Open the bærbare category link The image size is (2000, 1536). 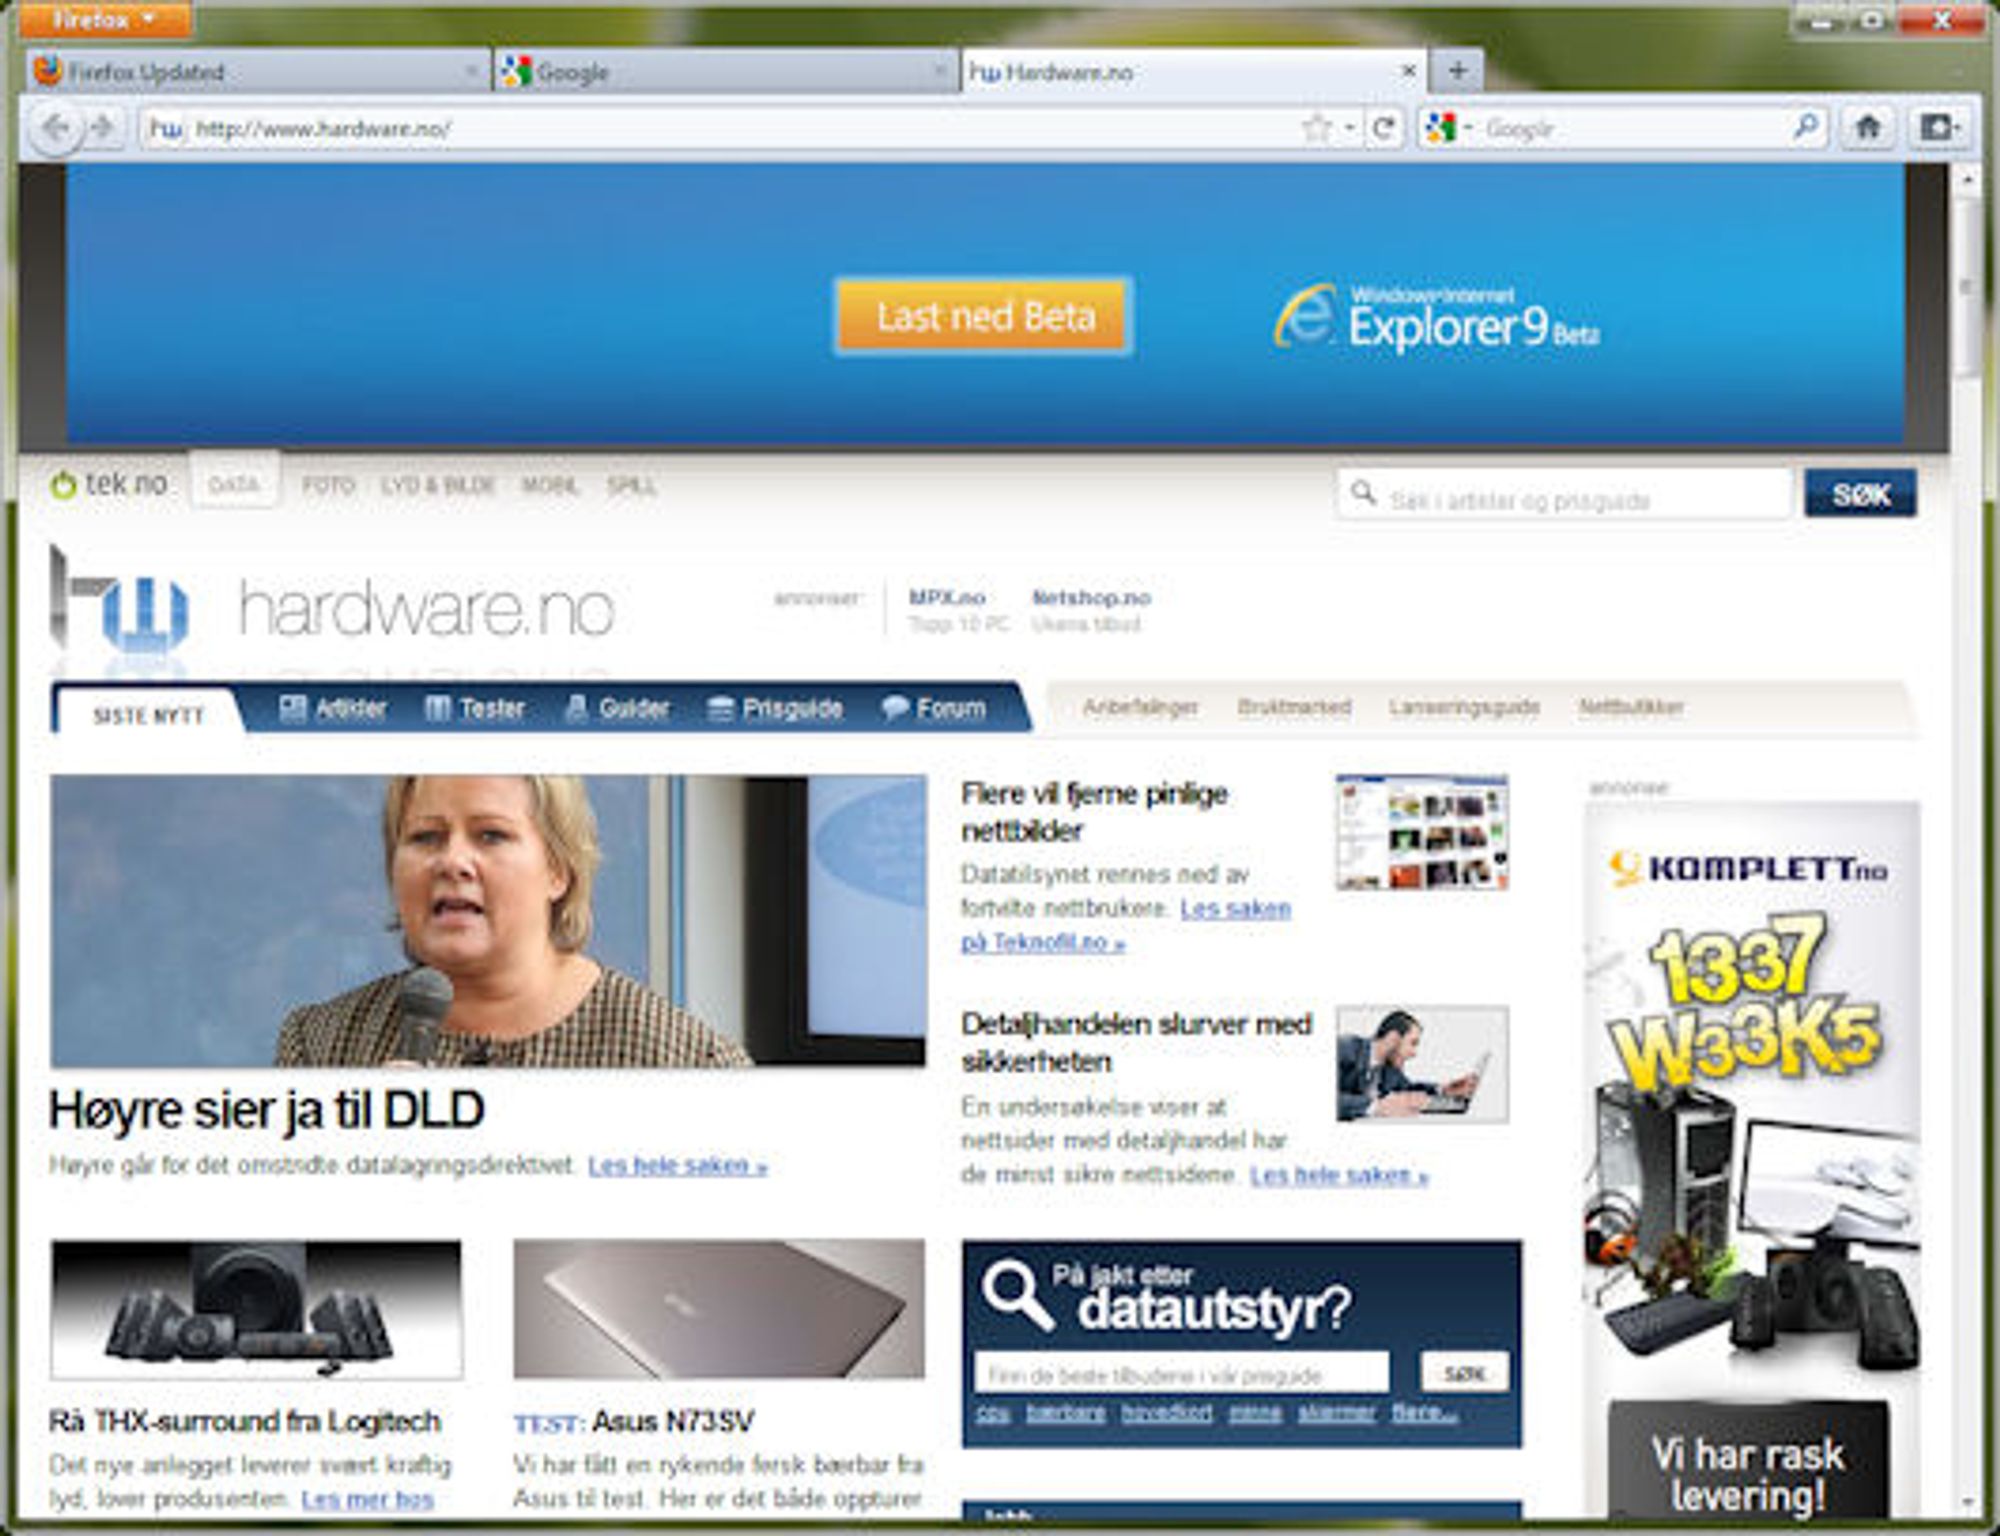pos(1065,1413)
